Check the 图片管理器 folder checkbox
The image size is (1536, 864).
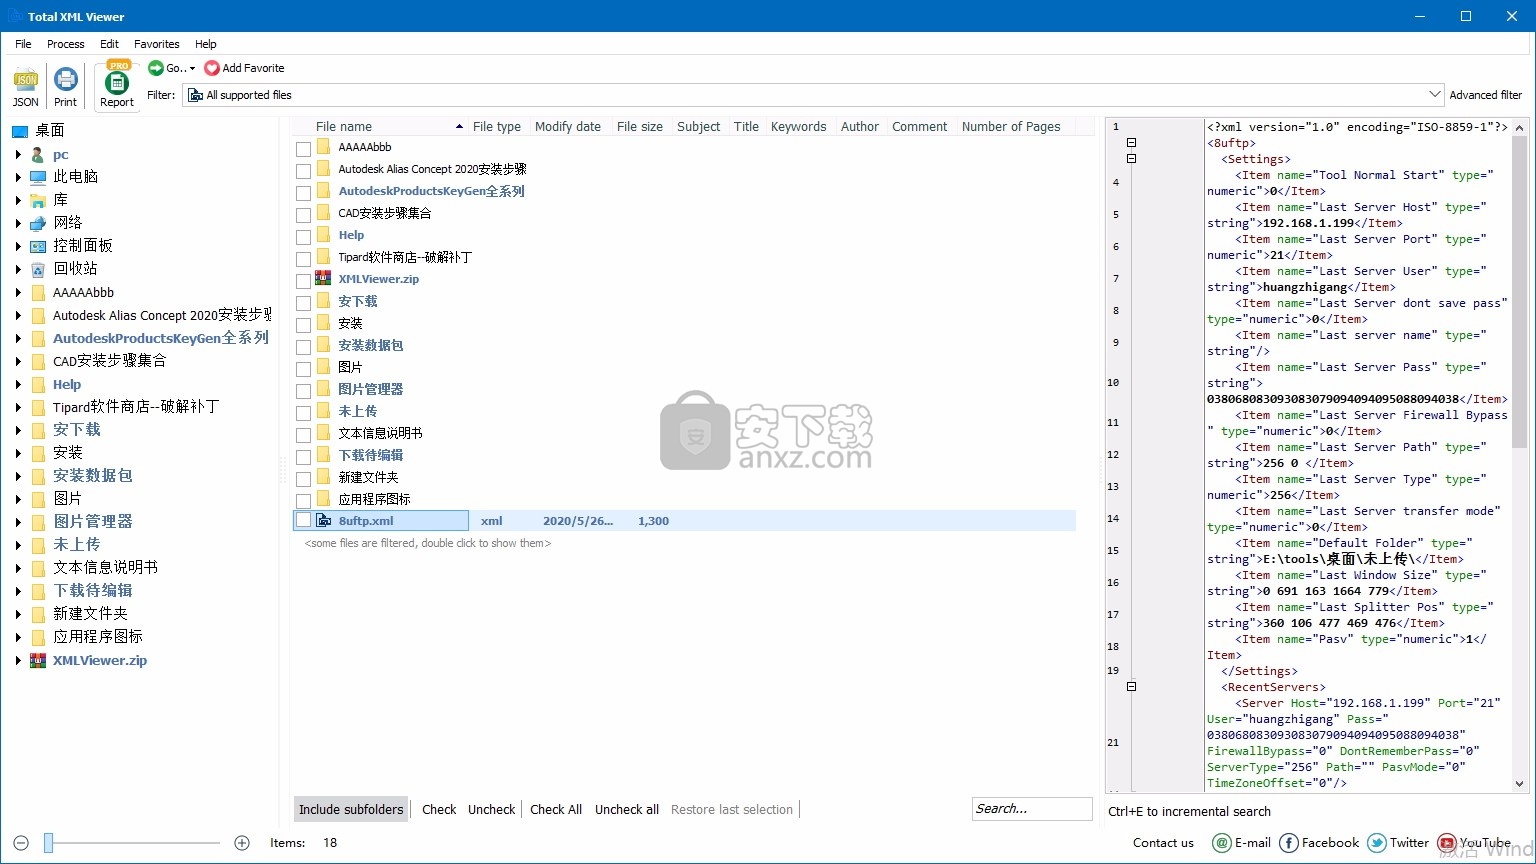(303, 390)
